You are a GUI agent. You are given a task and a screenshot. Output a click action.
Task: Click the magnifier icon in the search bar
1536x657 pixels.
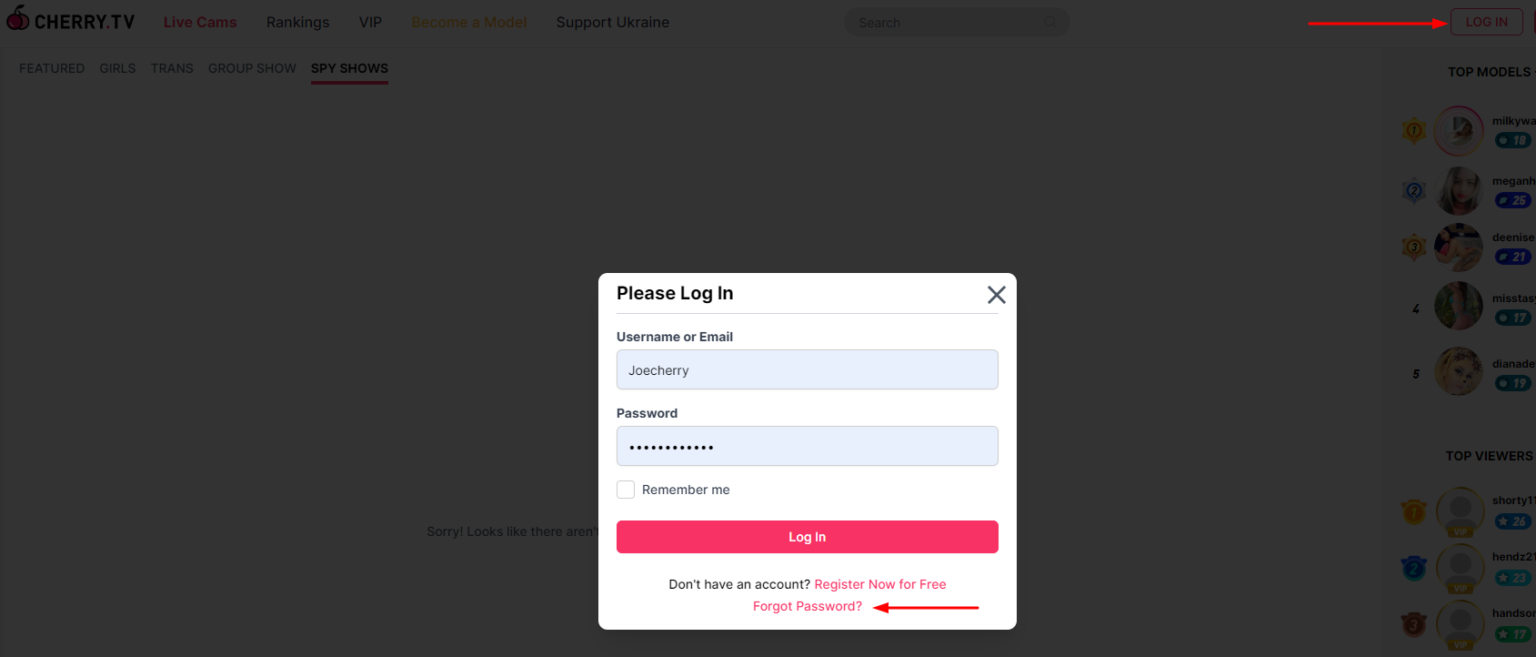coord(1049,21)
